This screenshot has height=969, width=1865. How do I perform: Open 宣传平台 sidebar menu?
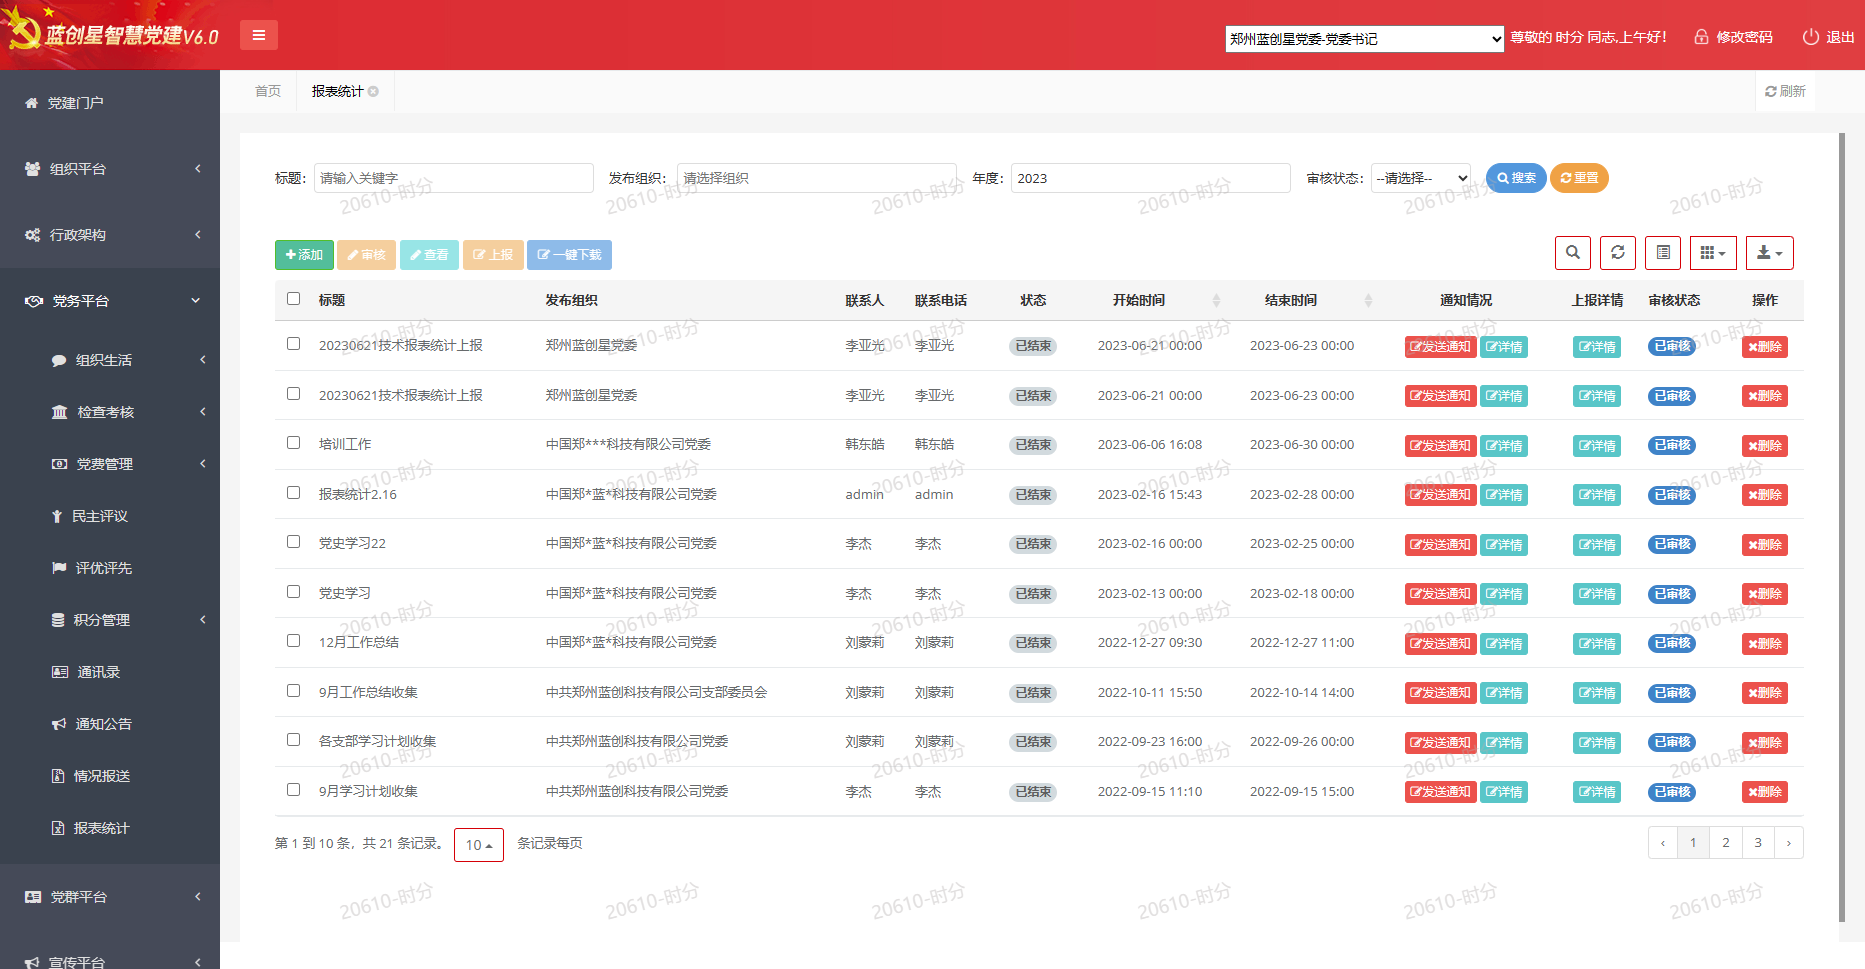pos(110,960)
